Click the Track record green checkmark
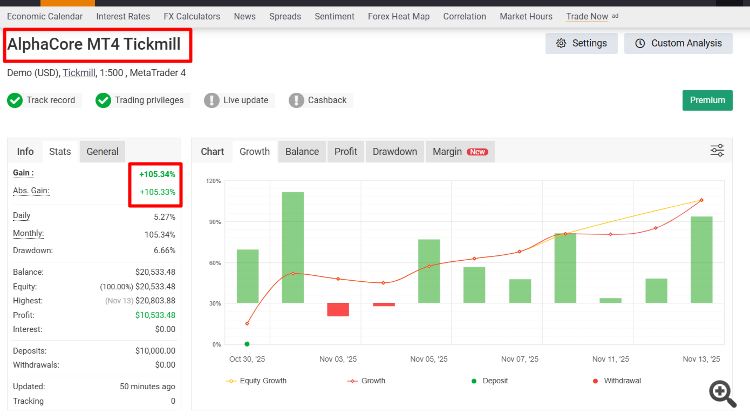Viewport: 750px width, 420px height. tap(15, 100)
